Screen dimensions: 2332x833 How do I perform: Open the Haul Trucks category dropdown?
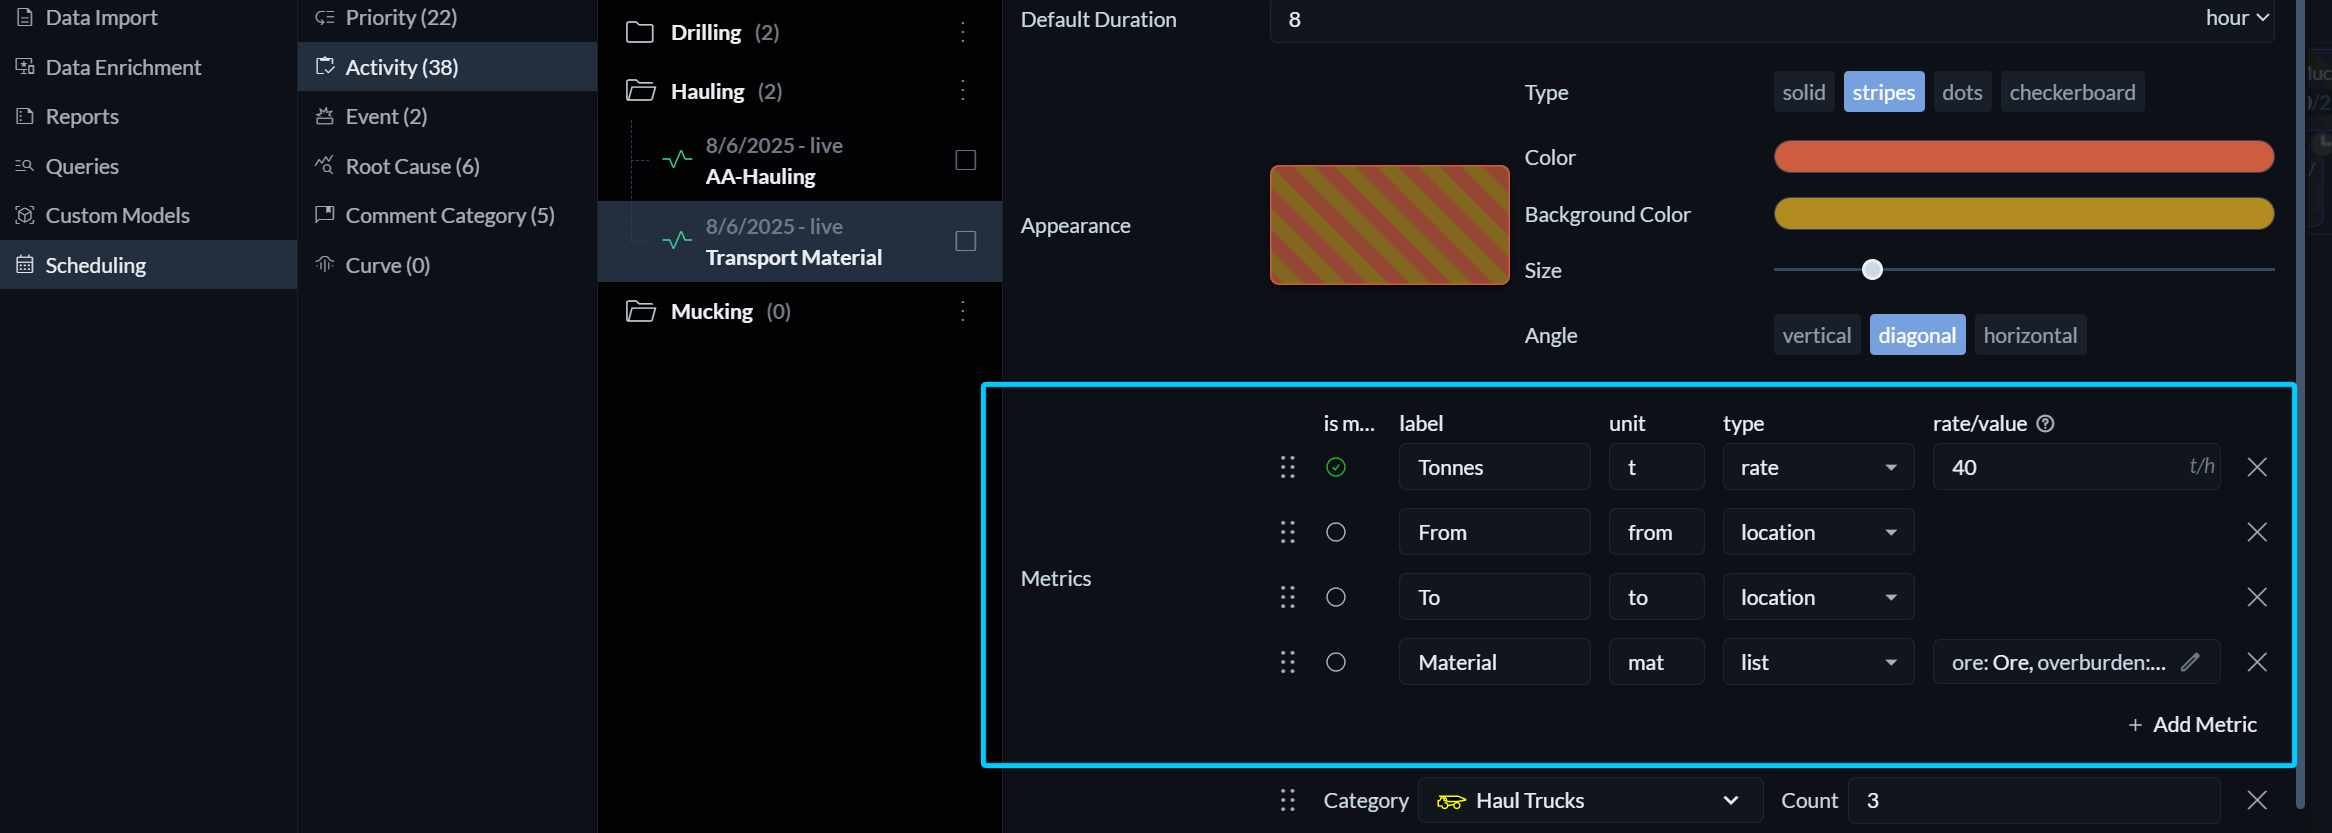point(1590,800)
